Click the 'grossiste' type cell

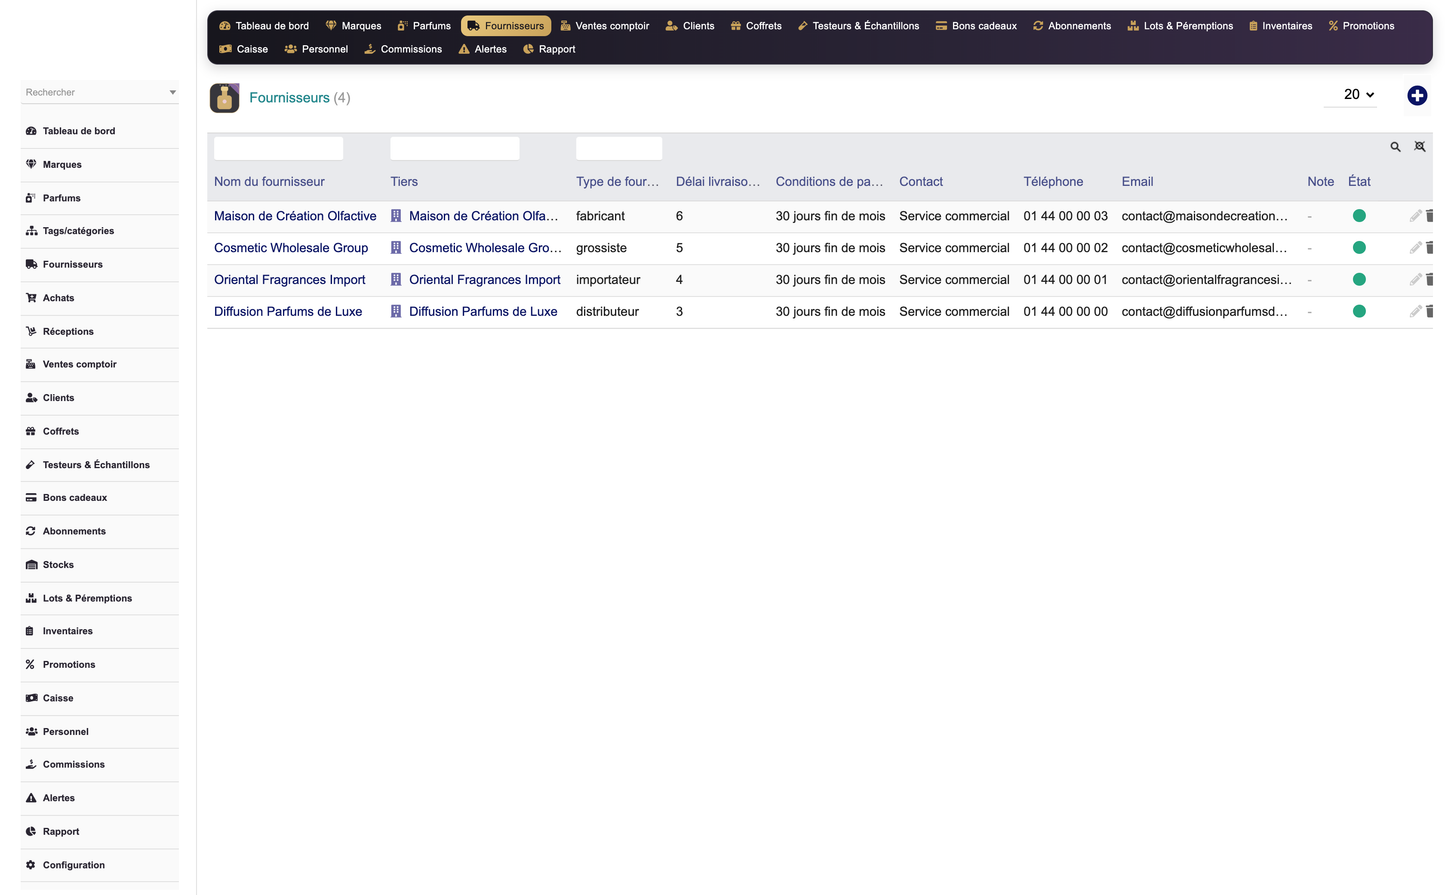(x=601, y=248)
